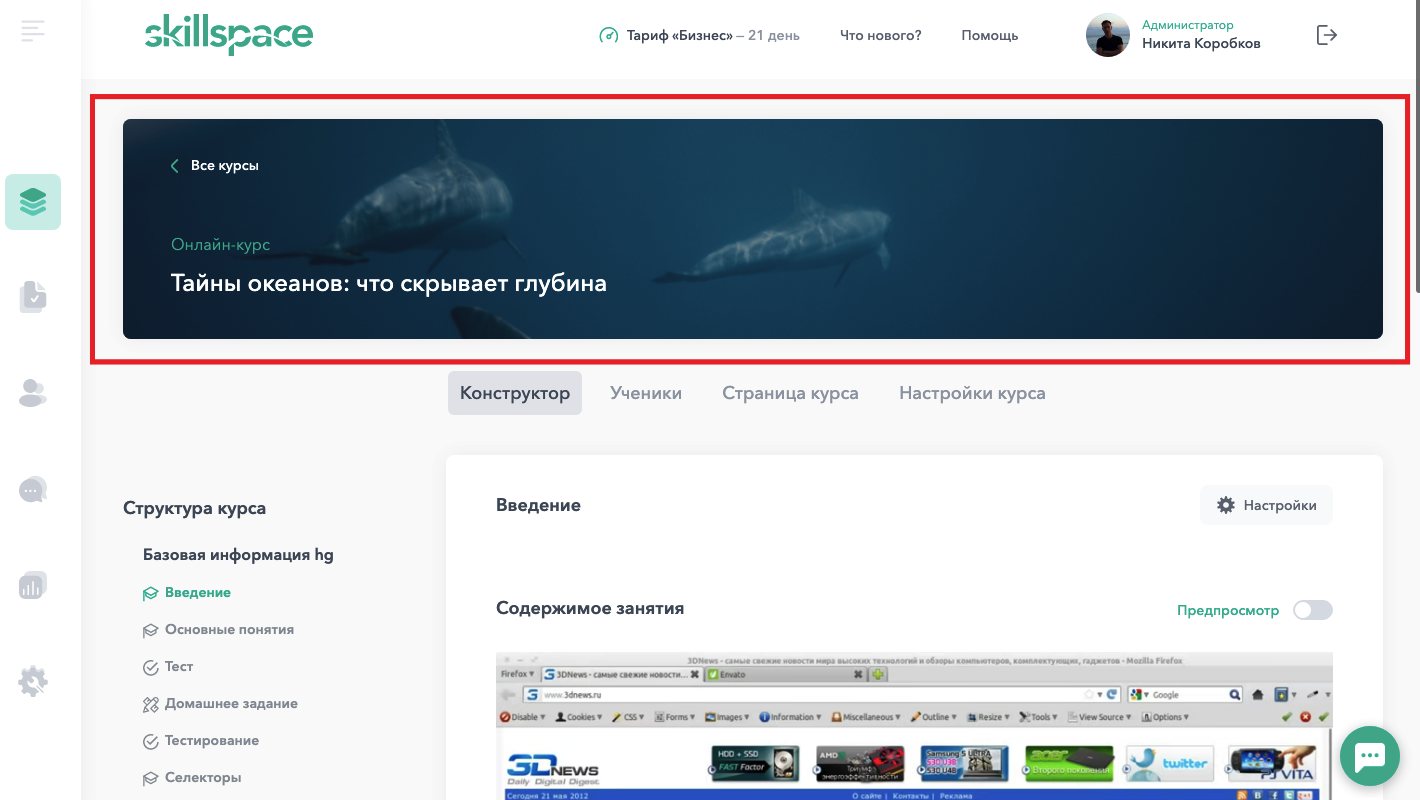1420x800 pixels.
Task: Click the course title Тайны океанов
Action: pyautogui.click(x=389, y=283)
